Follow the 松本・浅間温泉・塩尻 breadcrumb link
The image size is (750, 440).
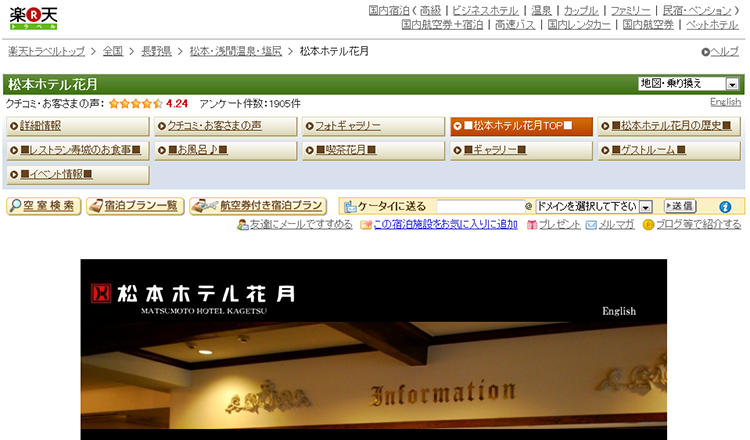pyautogui.click(x=235, y=51)
